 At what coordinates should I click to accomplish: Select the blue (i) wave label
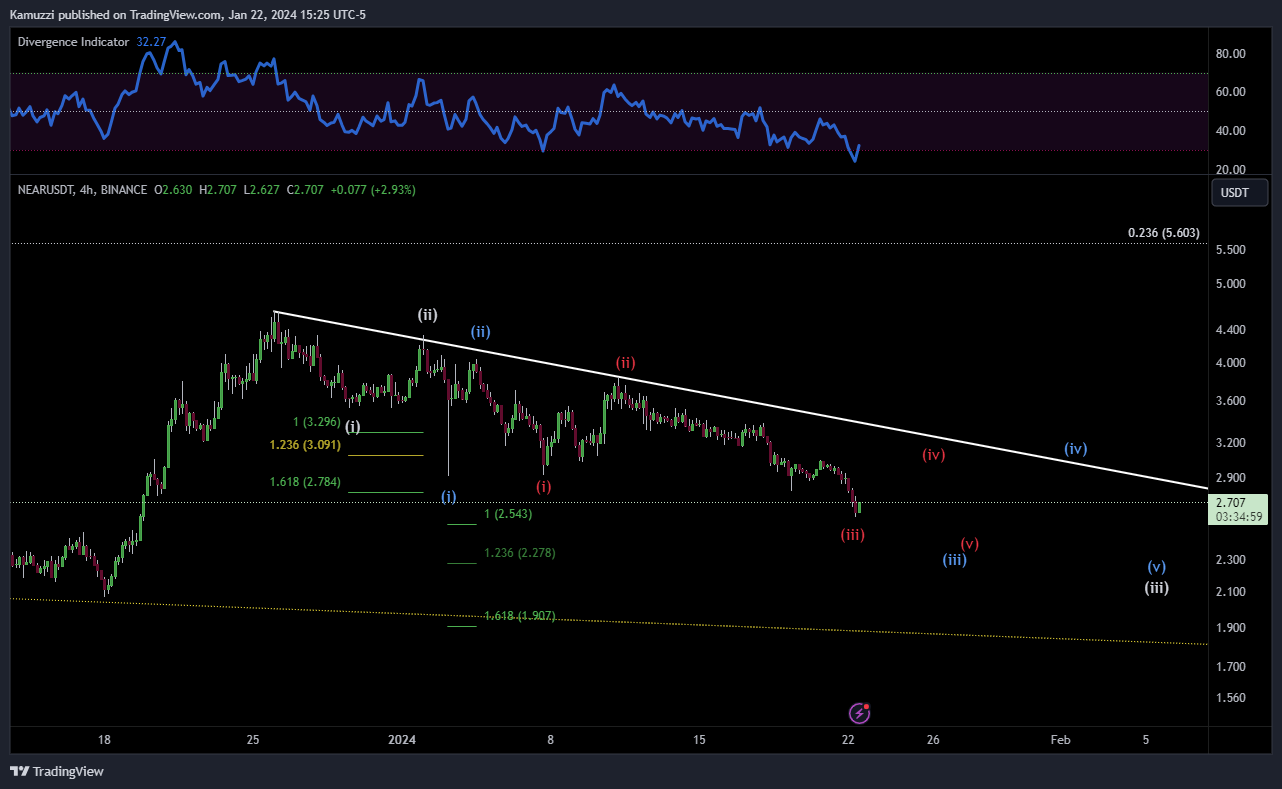(449, 496)
